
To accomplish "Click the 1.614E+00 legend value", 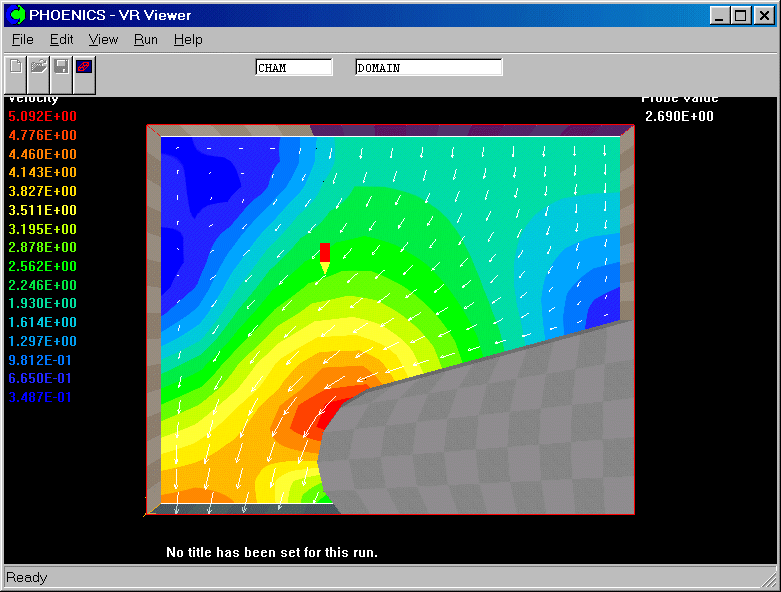I will [42, 323].
